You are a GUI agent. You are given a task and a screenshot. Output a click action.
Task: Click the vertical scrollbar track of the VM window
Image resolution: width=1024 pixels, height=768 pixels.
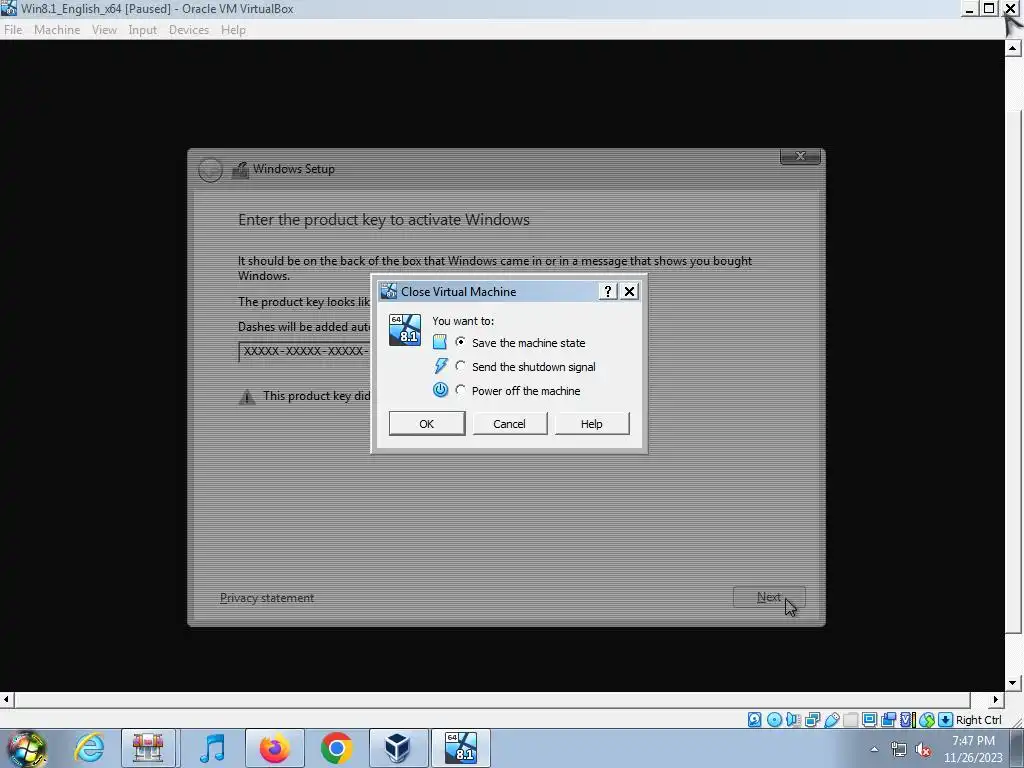click(x=1012, y=366)
